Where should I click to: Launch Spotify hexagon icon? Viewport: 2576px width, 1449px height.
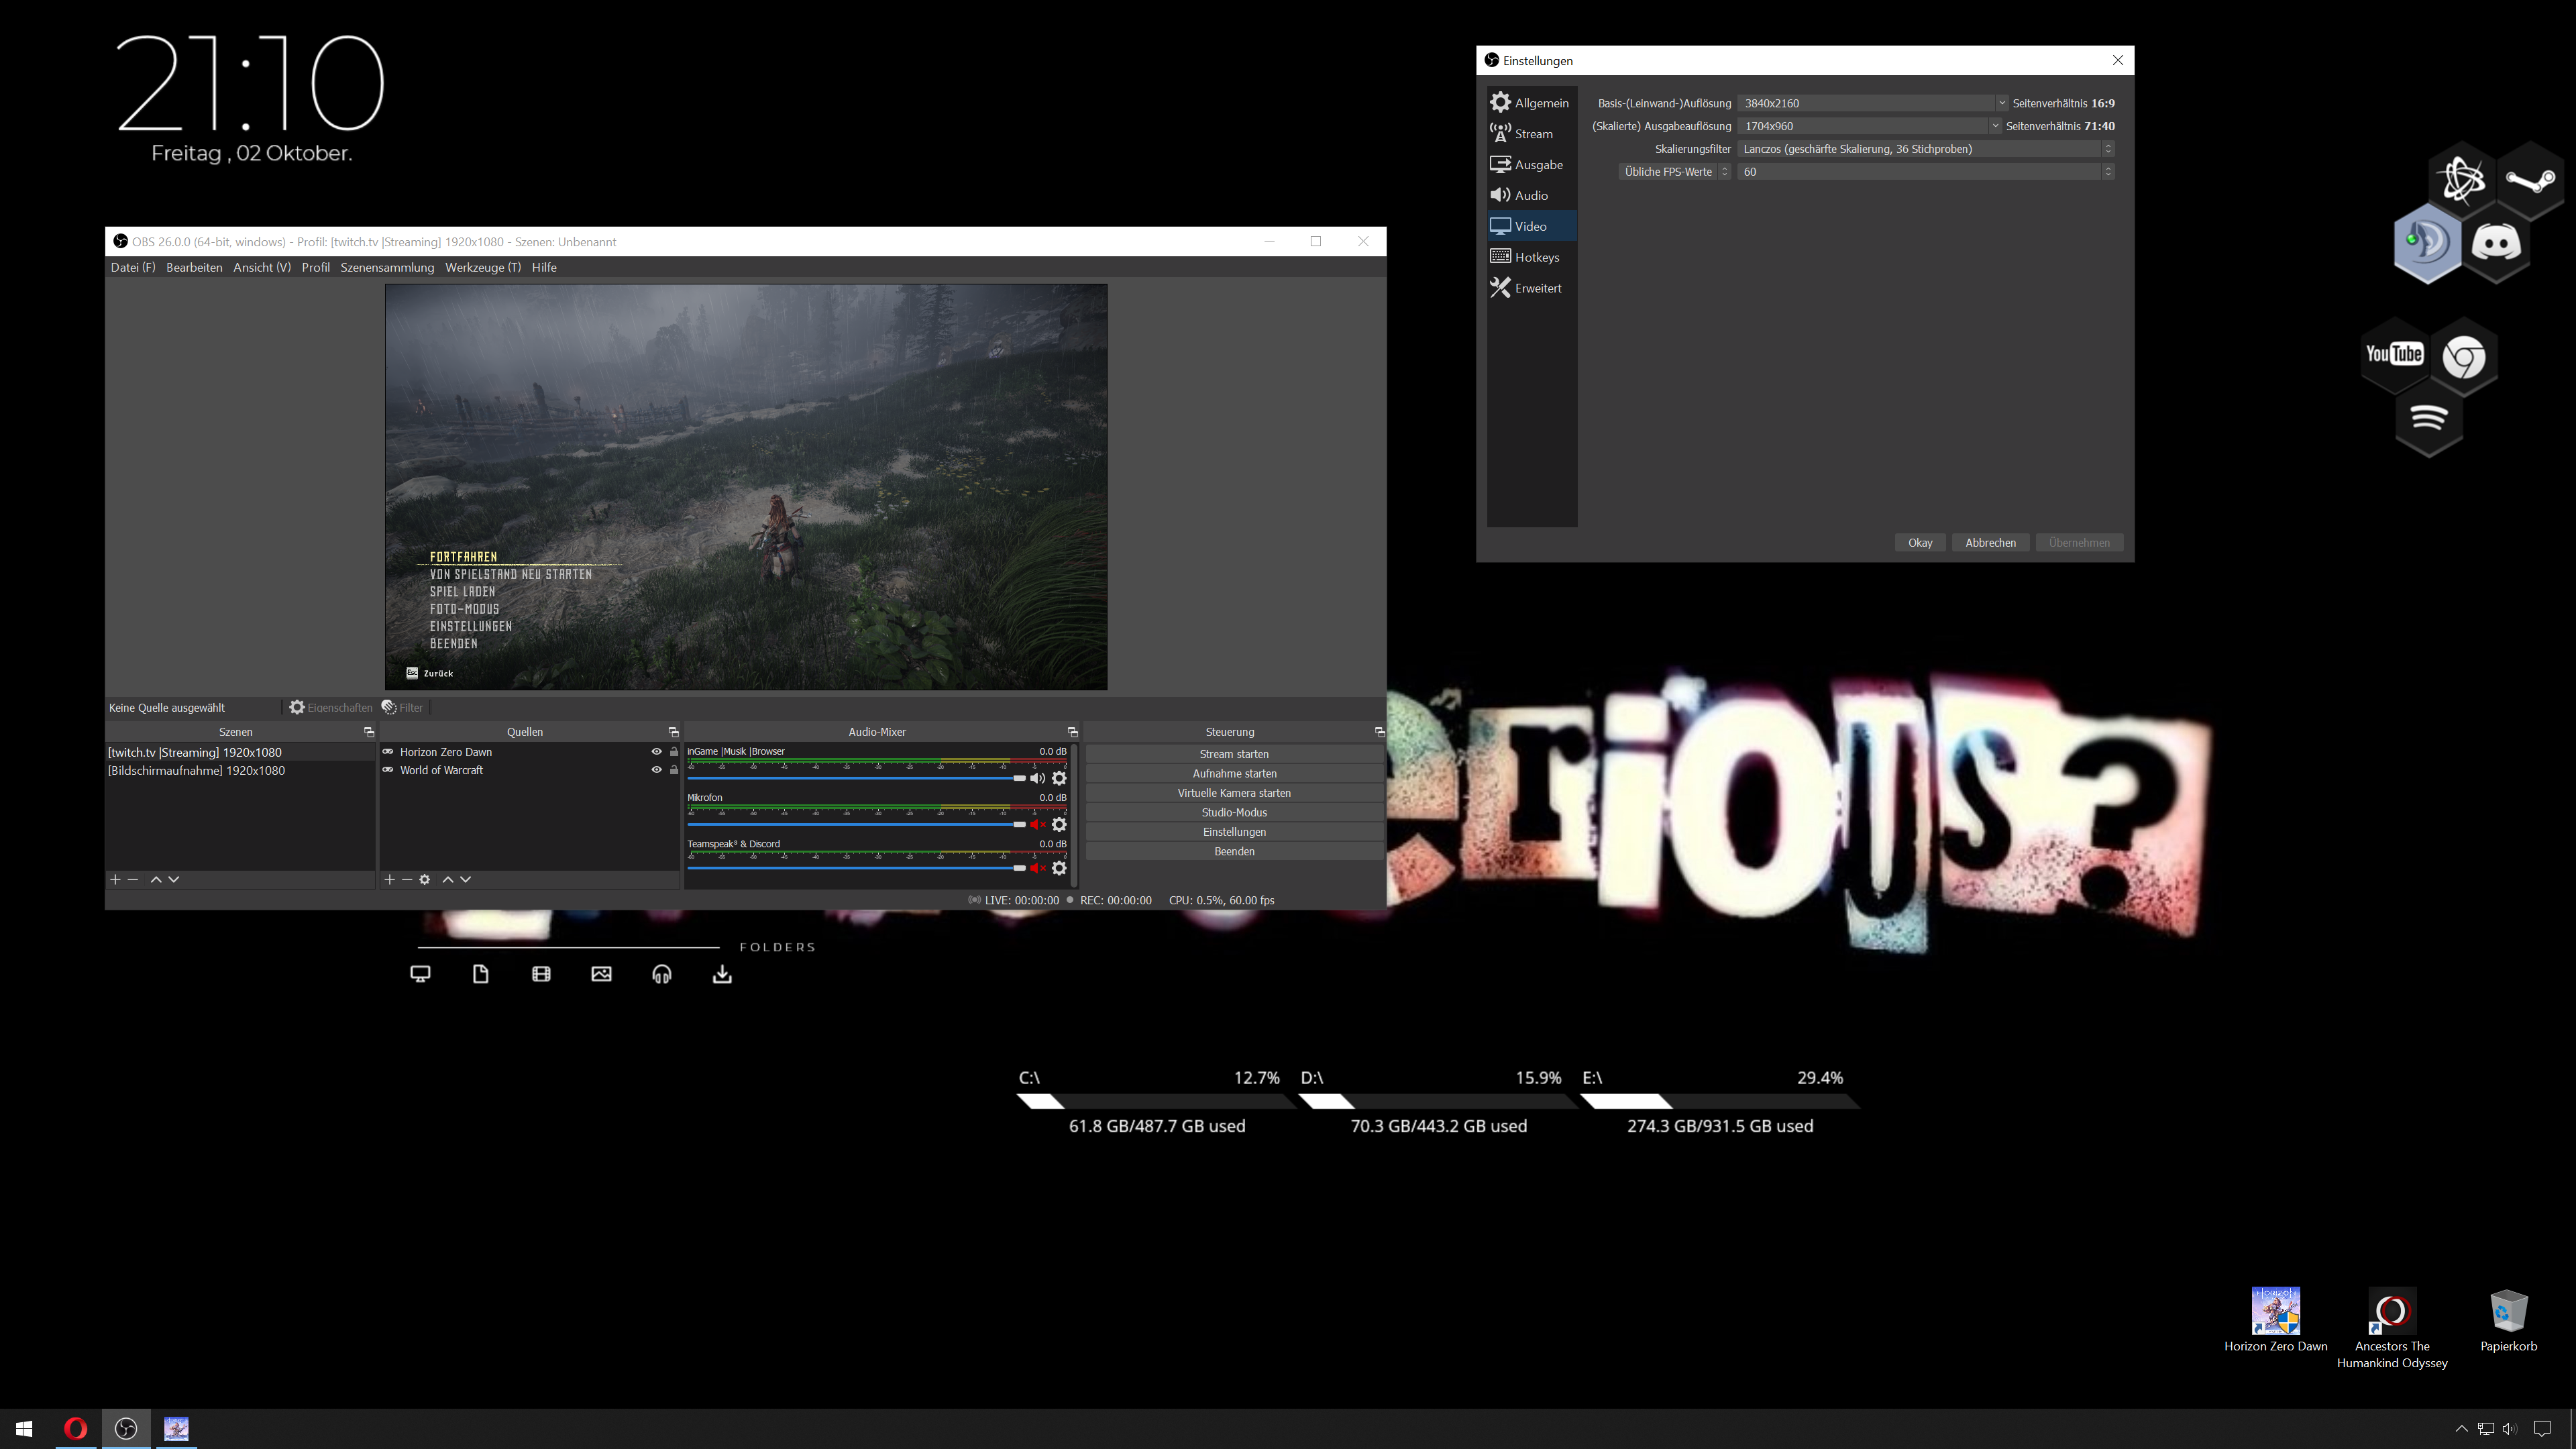click(x=2428, y=417)
